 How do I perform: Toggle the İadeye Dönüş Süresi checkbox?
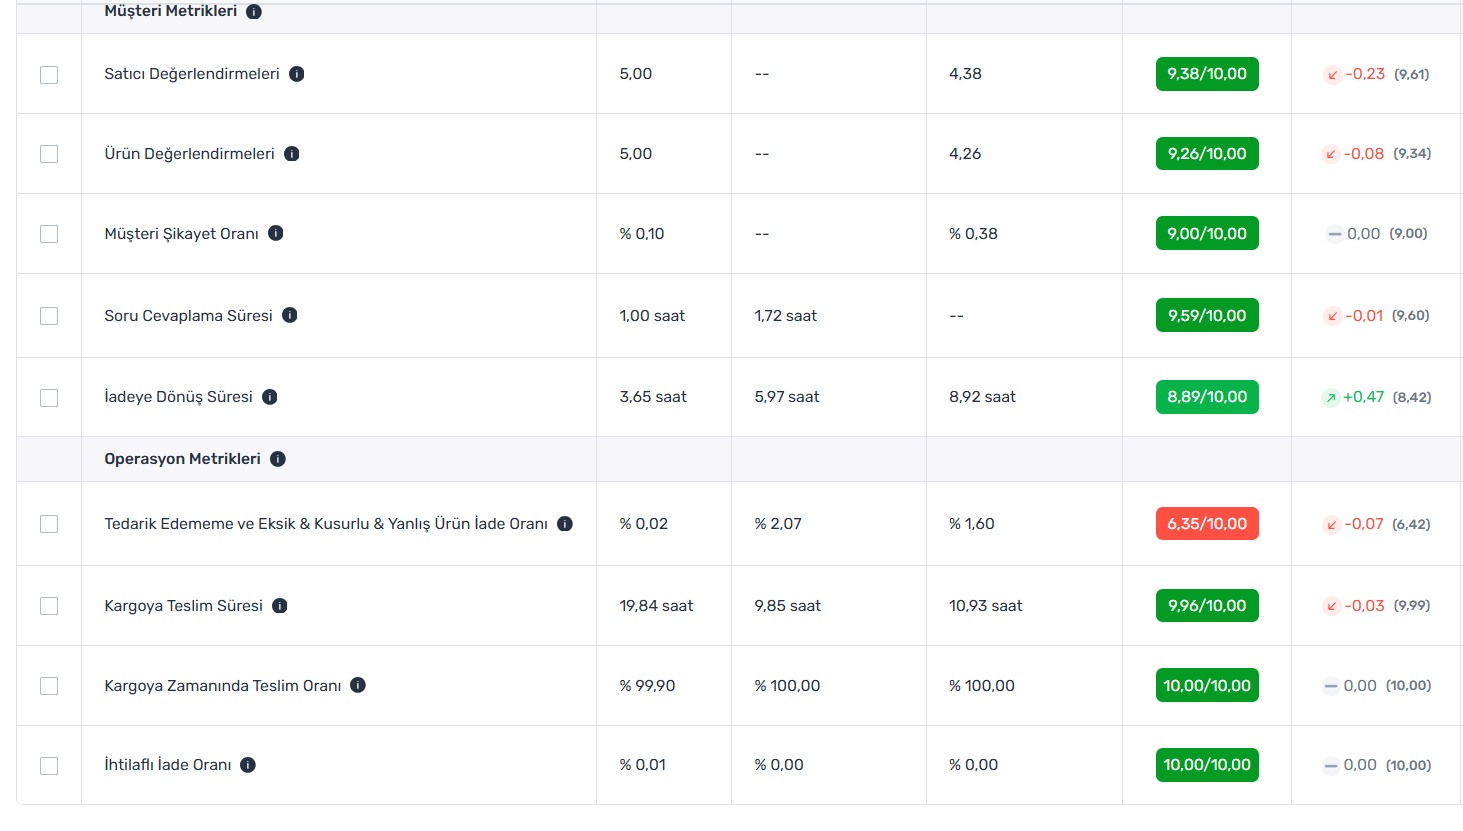(49, 398)
